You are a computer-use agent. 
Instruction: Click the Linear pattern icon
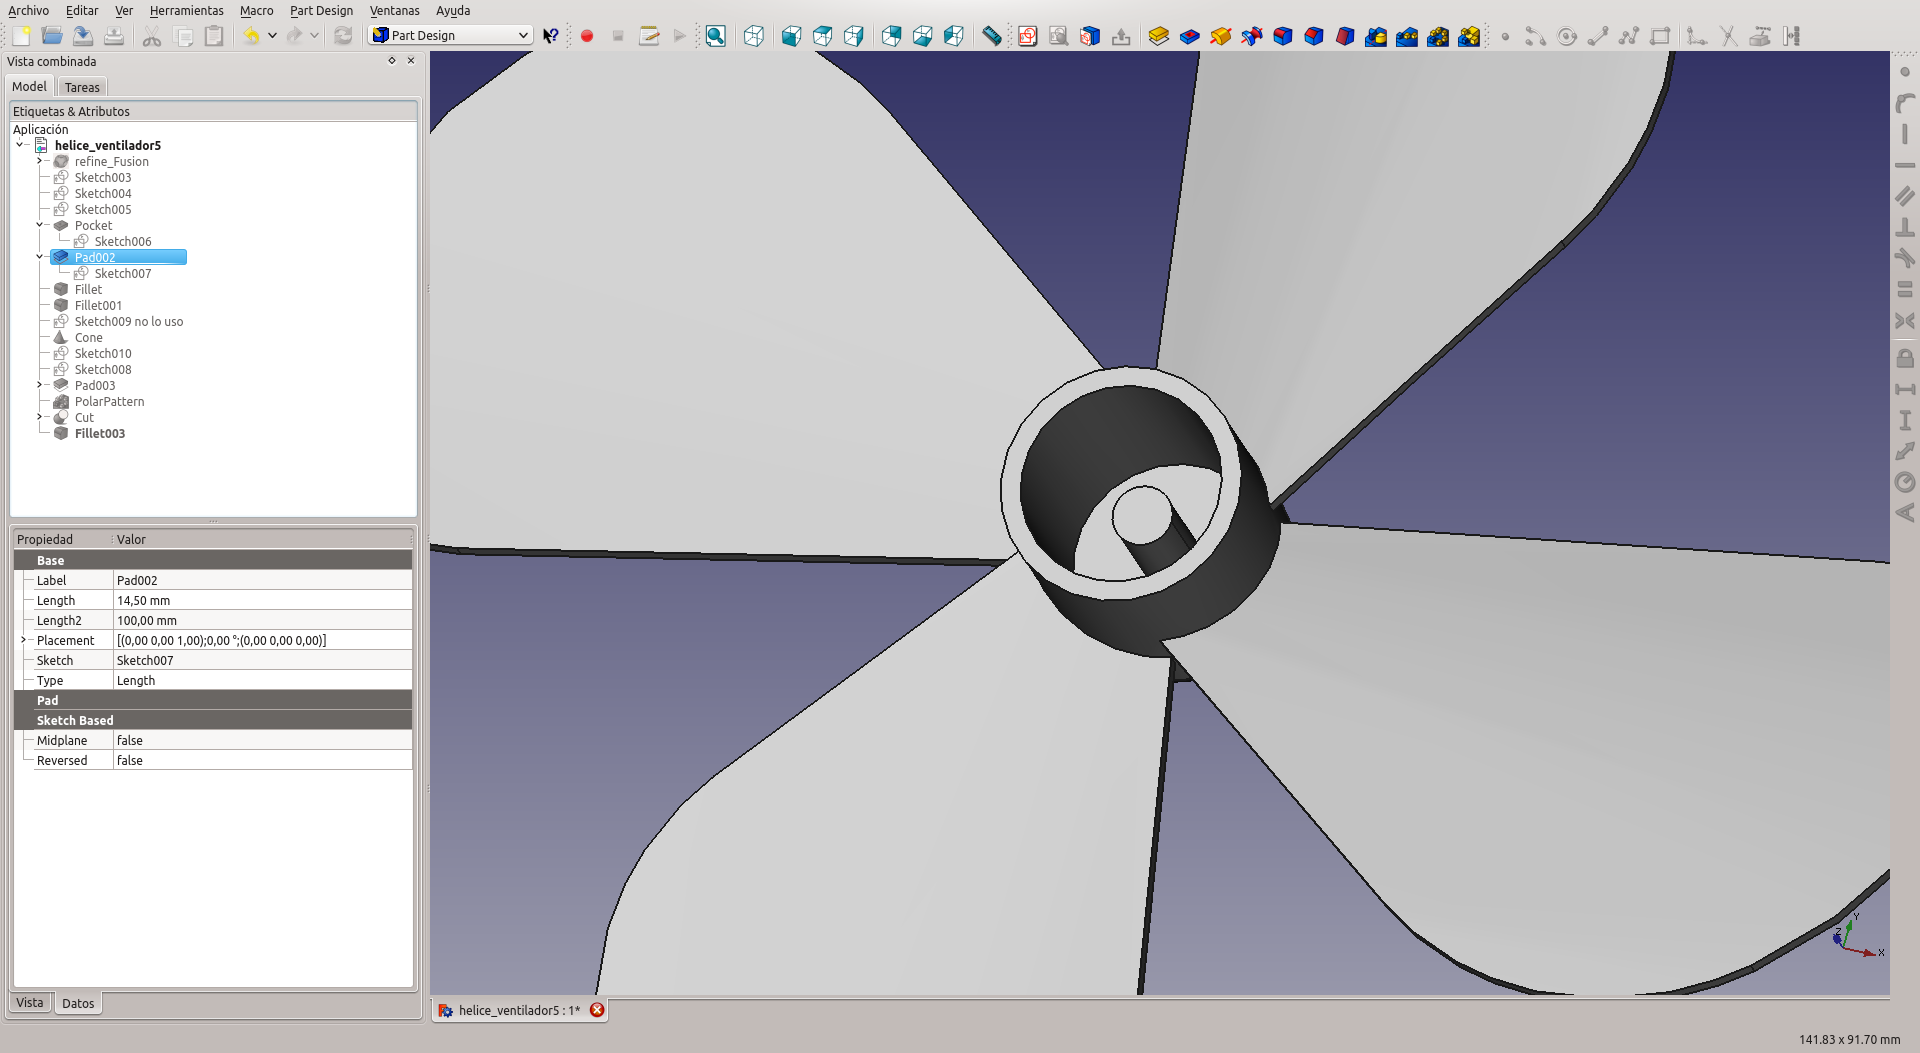click(1407, 36)
